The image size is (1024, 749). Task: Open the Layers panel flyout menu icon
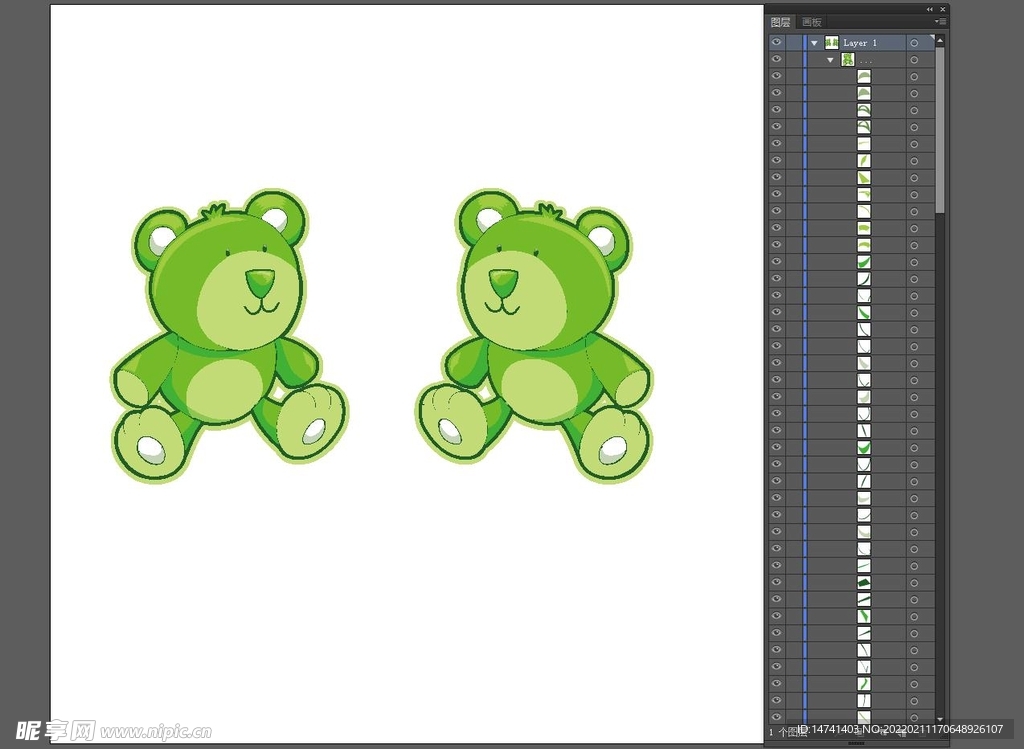[940, 21]
